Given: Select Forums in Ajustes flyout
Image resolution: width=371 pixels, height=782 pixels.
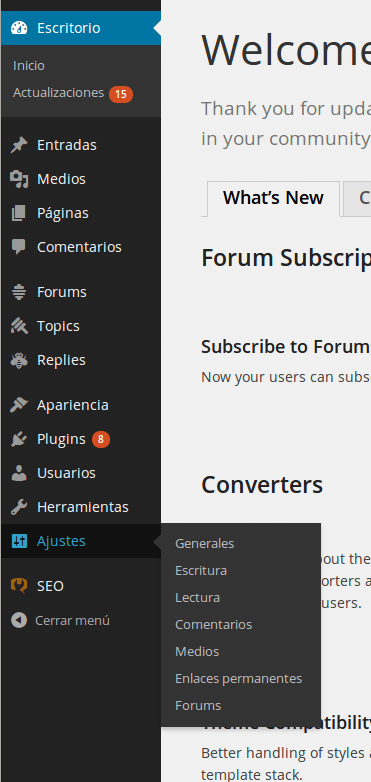Looking at the screenshot, I should pos(198,706).
